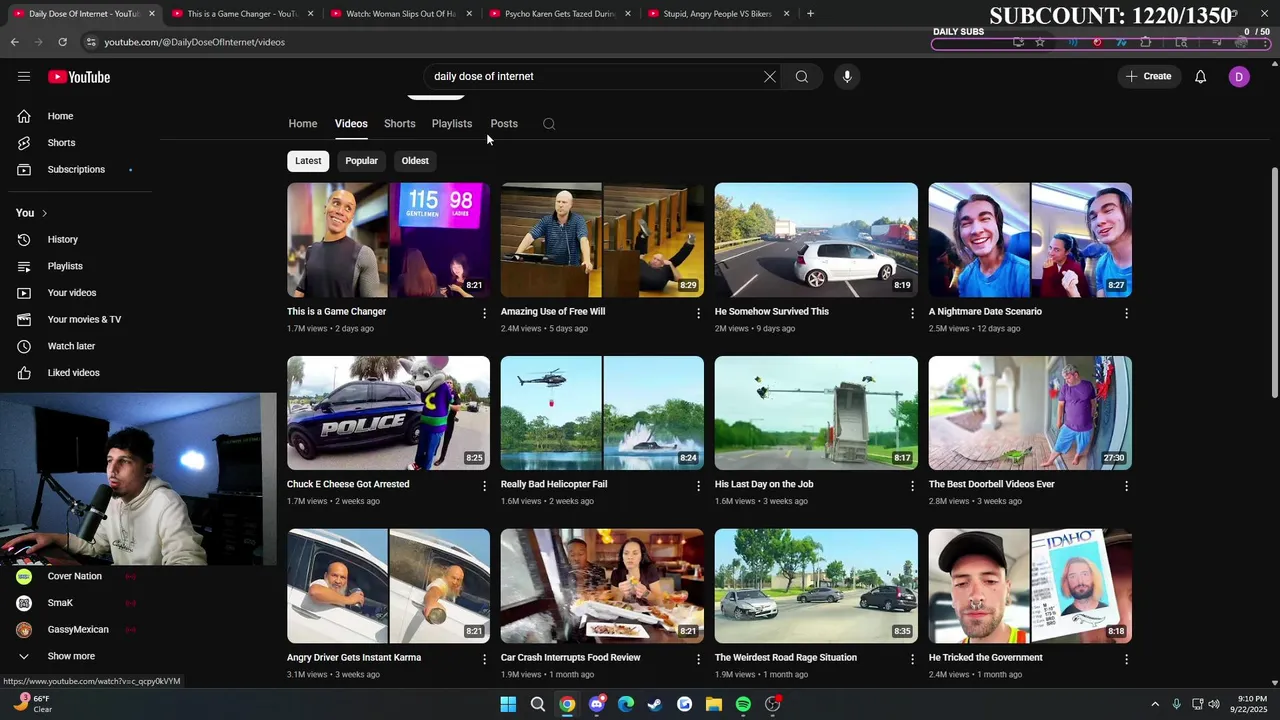
Task: Open options for Amazing Use of Free Will
Action: coord(699,313)
